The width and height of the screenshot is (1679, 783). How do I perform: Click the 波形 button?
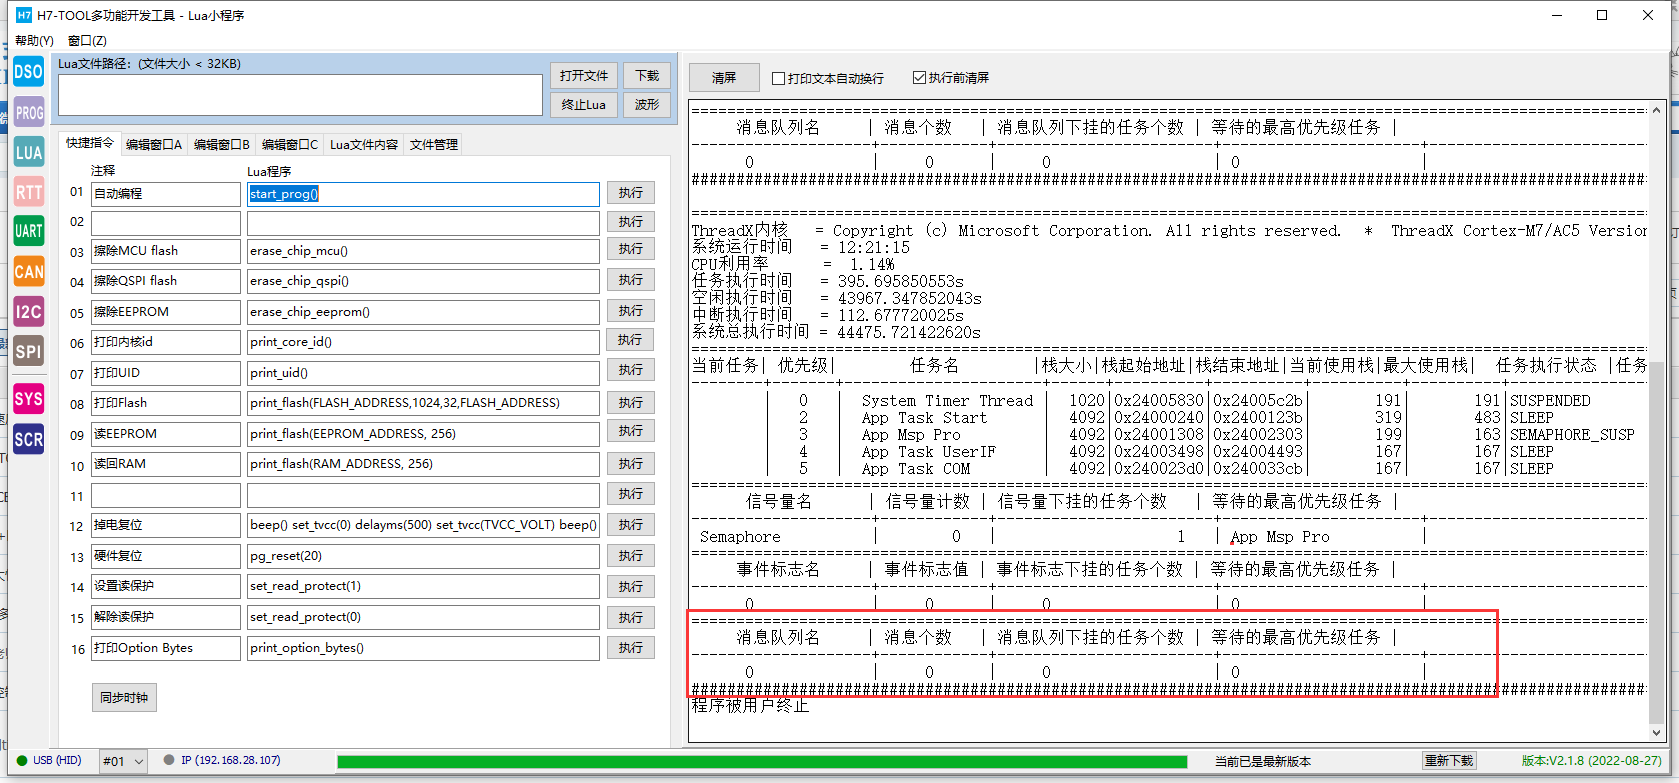pos(647,104)
